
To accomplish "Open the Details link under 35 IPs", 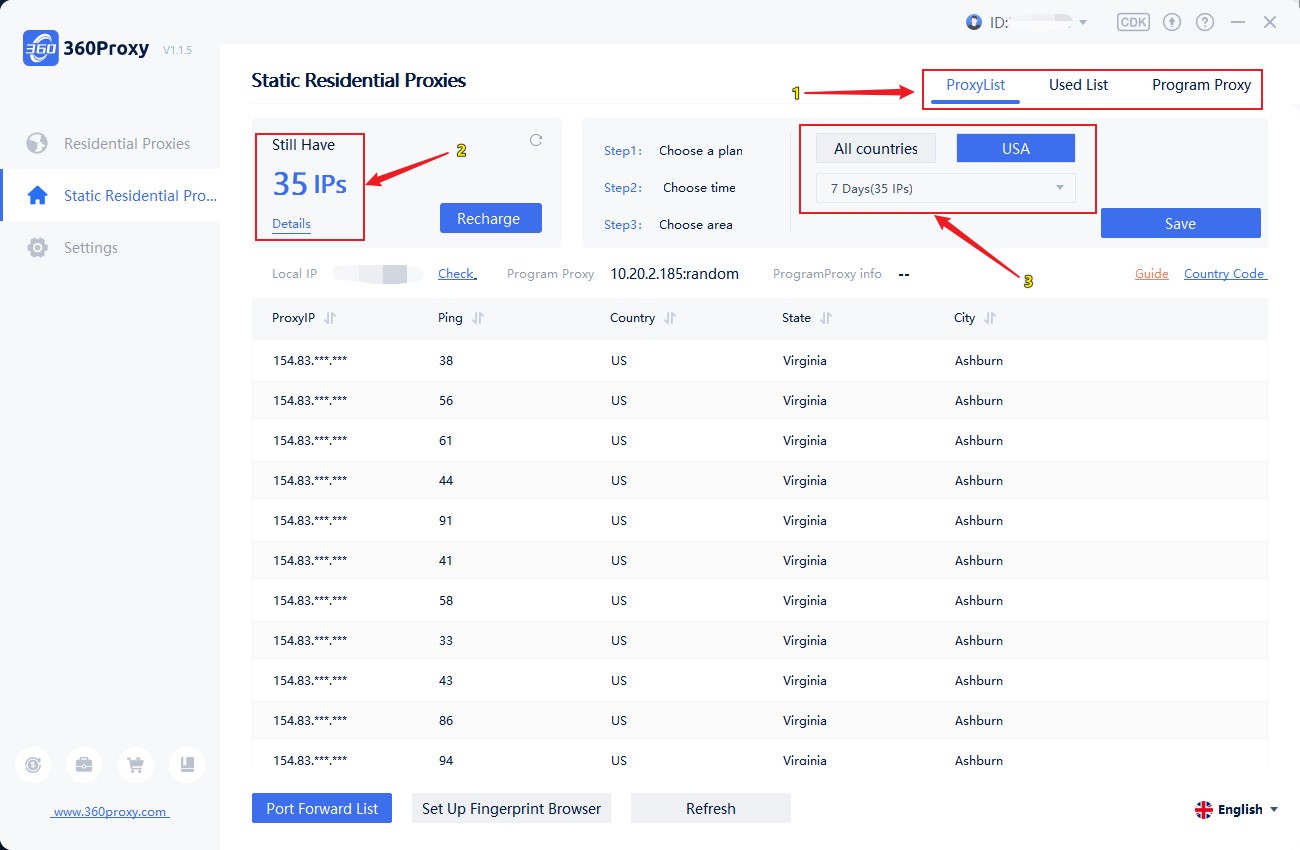I will [291, 224].
